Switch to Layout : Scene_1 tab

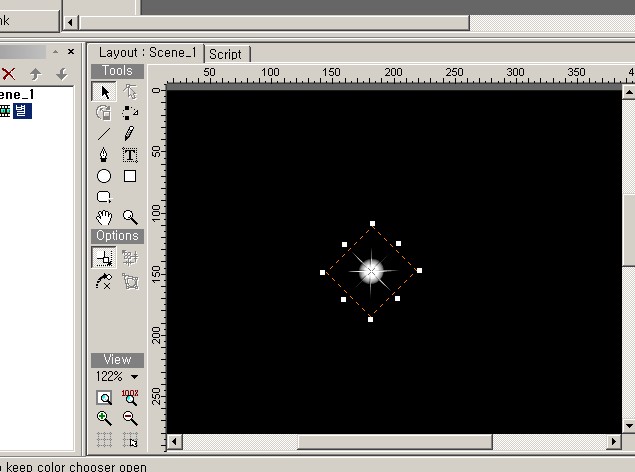(x=147, y=53)
